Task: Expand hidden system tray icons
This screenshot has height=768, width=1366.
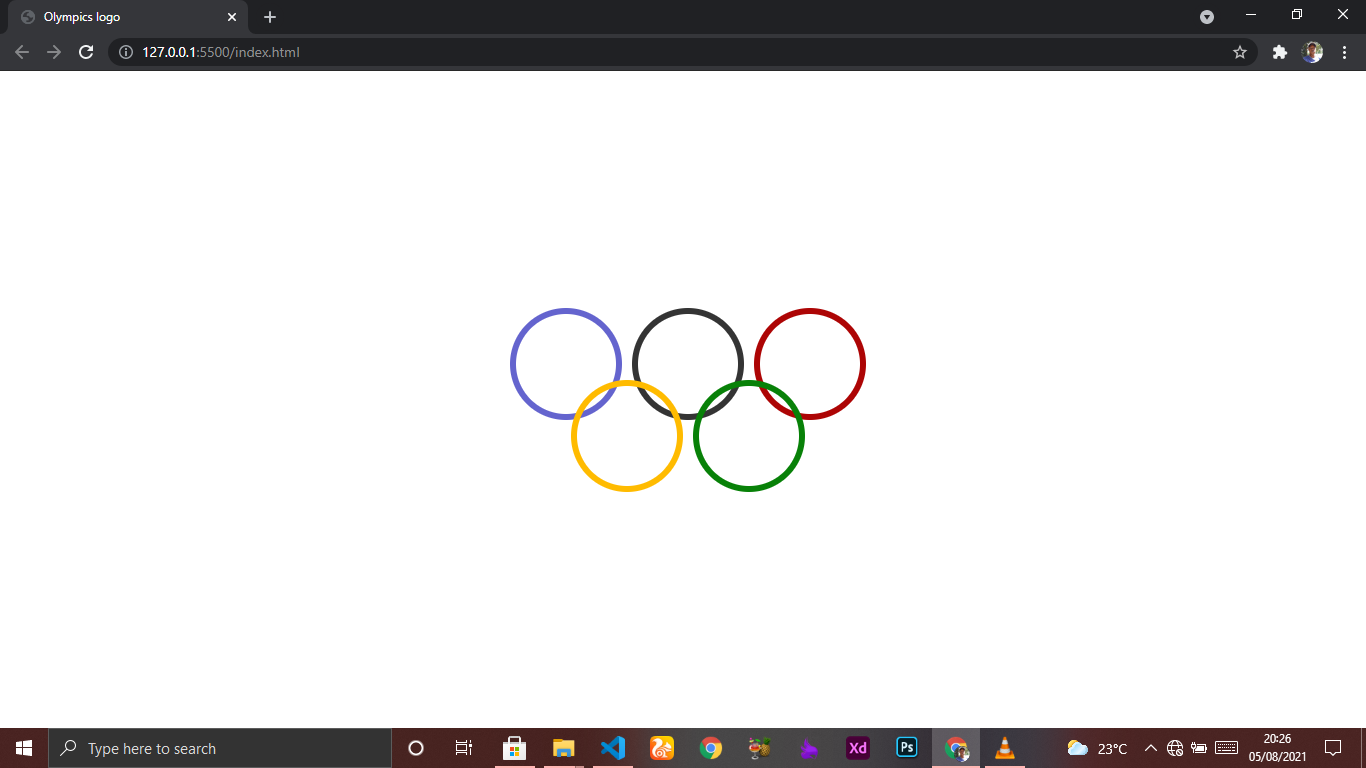Action: pos(1150,748)
